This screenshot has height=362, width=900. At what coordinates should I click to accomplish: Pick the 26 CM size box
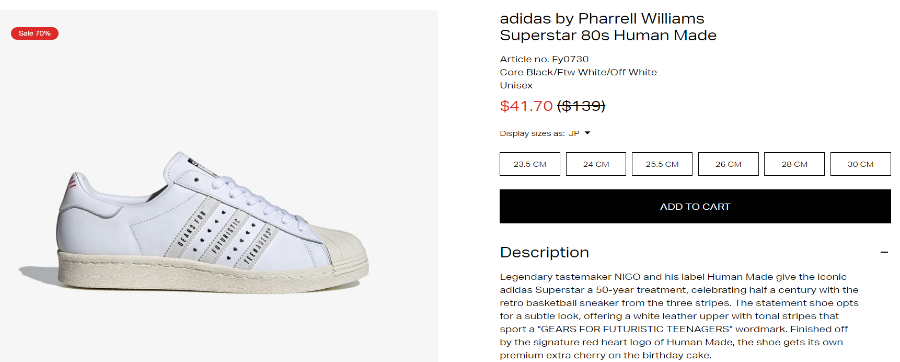(x=728, y=164)
